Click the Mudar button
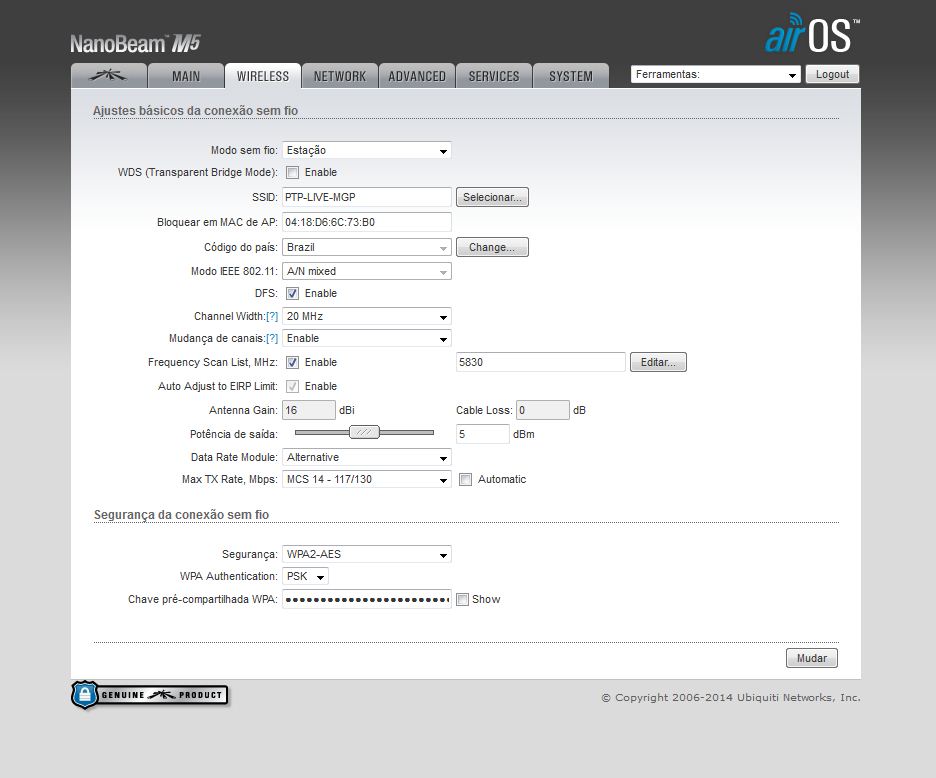This screenshot has width=936, height=778. point(811,658)
